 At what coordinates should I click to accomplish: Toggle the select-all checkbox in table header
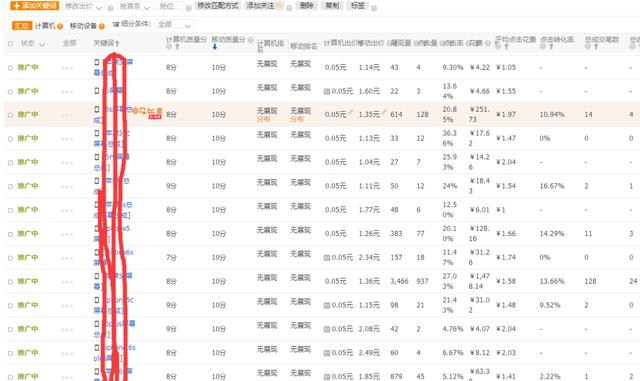click(x=11, y=43)
